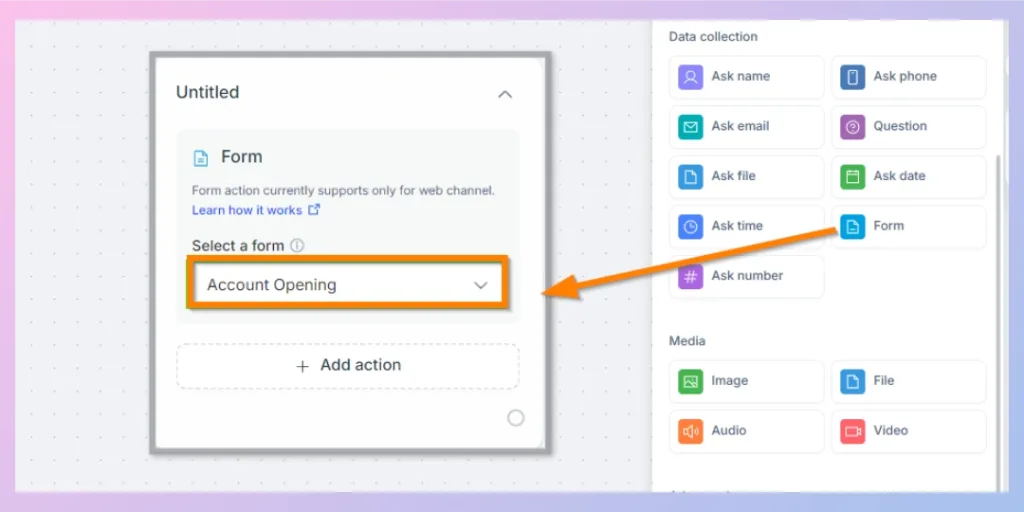Click the green Image media icon
The width and height of the screenshot is (1024, 512).
click(690, 381)
